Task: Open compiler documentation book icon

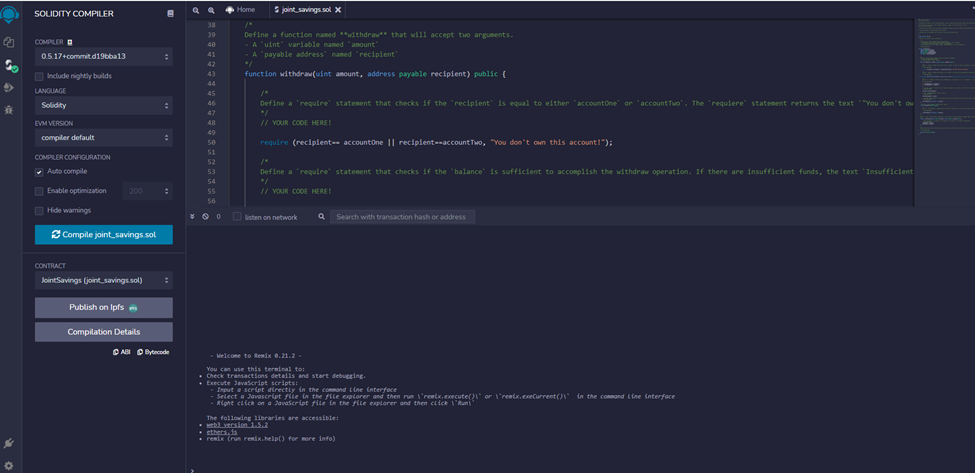Action: click(170, 14)
